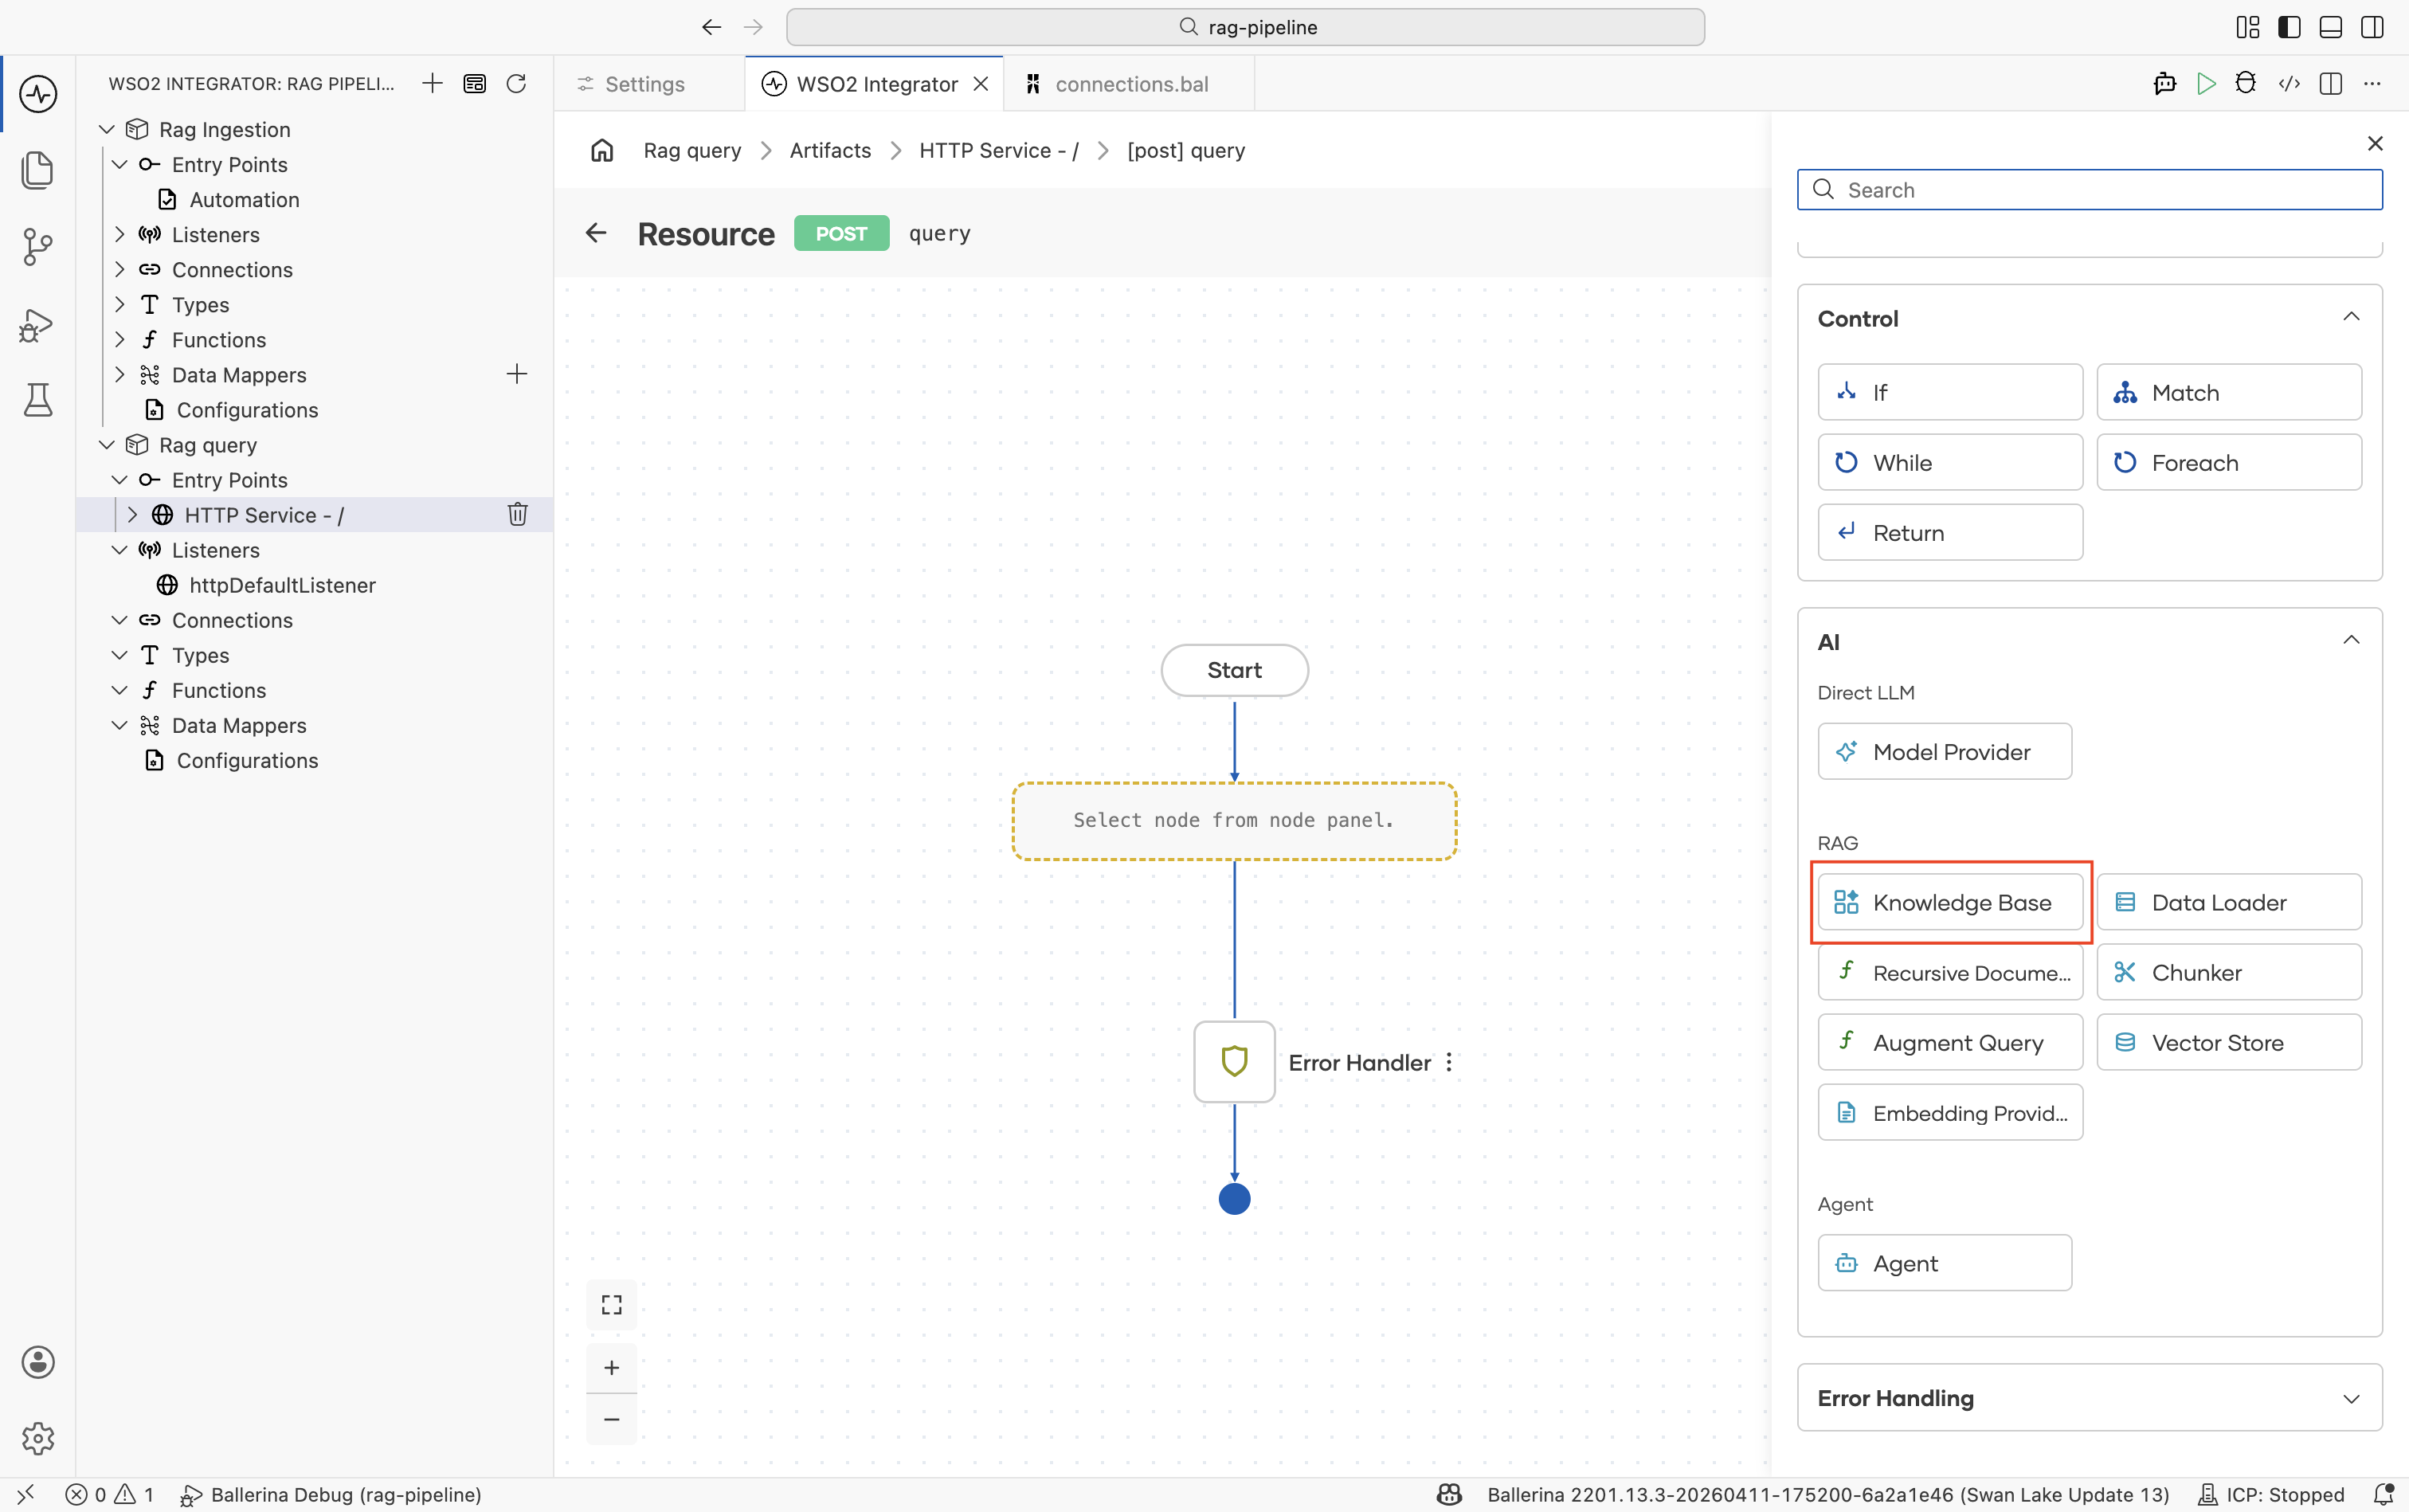Screen dimensions: 2409x1512
Task: Toggle secondary side bar layout icon
Action: click(2372, 27)
